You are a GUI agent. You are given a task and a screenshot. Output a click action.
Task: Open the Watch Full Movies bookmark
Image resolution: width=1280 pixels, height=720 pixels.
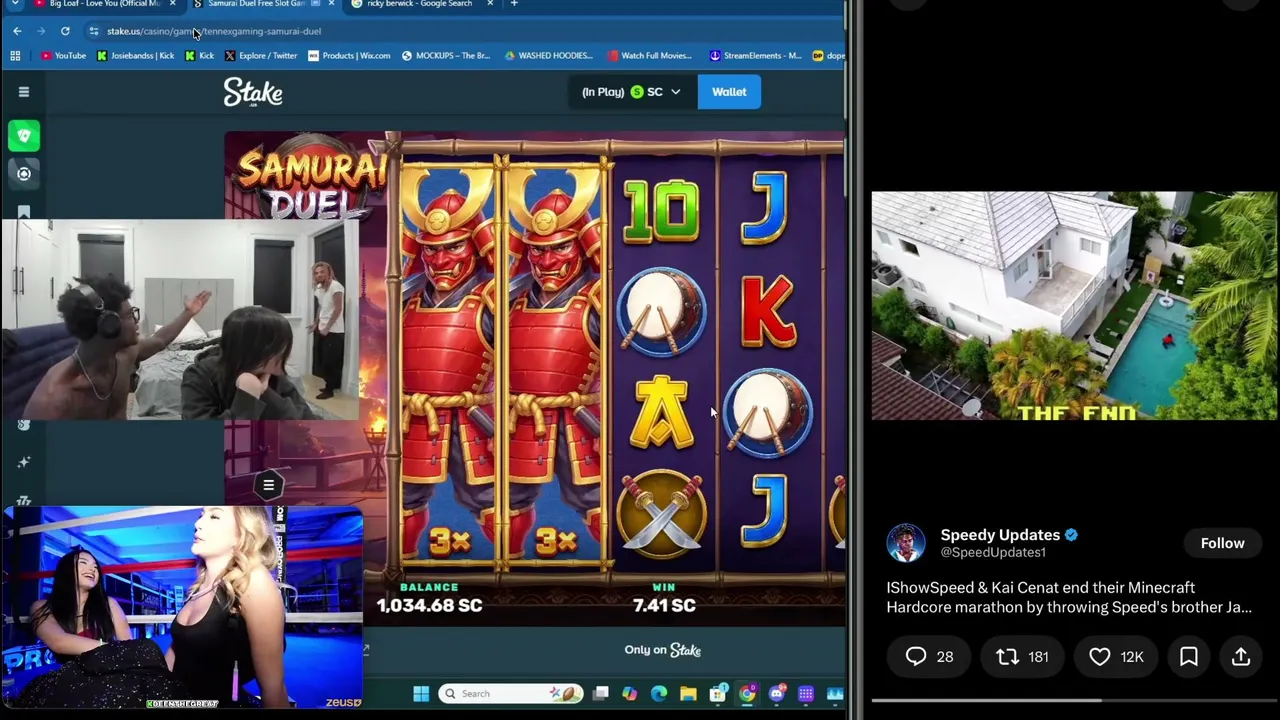point(649,56)
